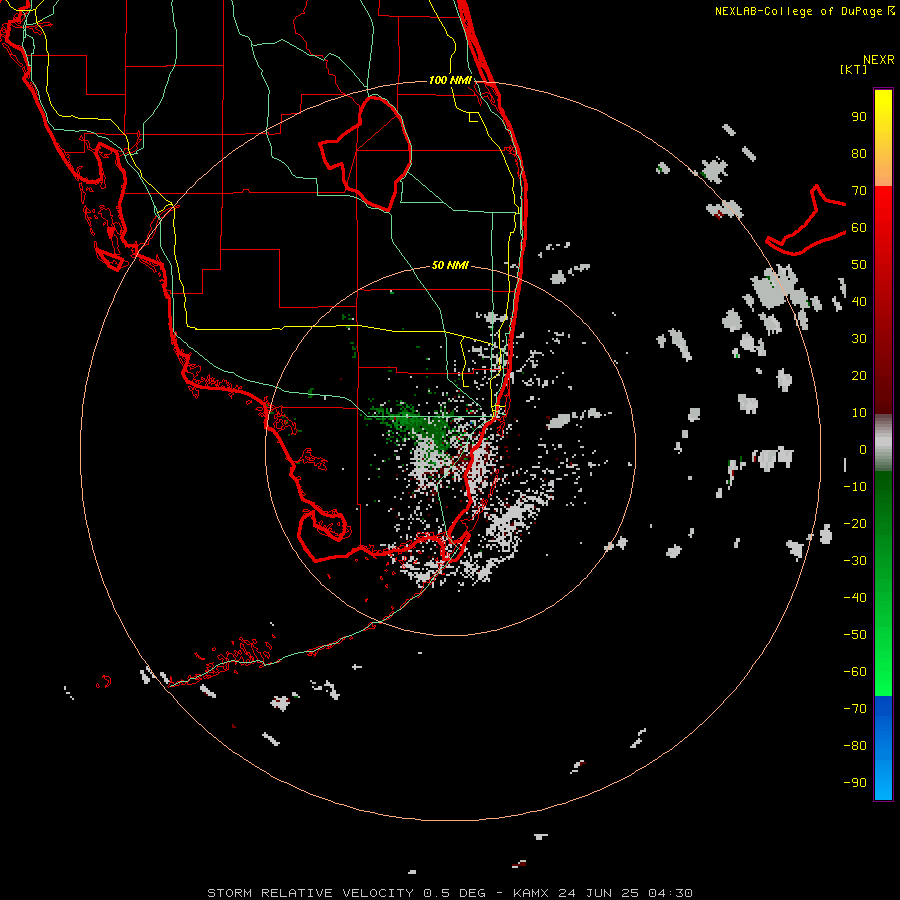Click the STORM RELATIVE VELOCITY caption at bottom
The image size is (900, 900).
[449, 893]
